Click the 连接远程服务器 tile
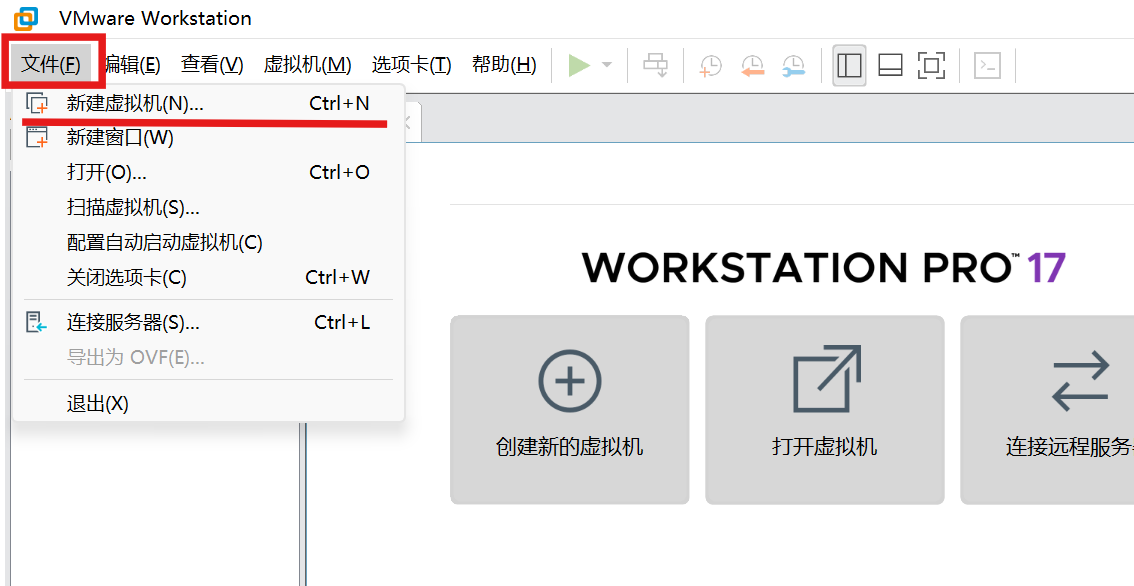 coord(1050,410)
